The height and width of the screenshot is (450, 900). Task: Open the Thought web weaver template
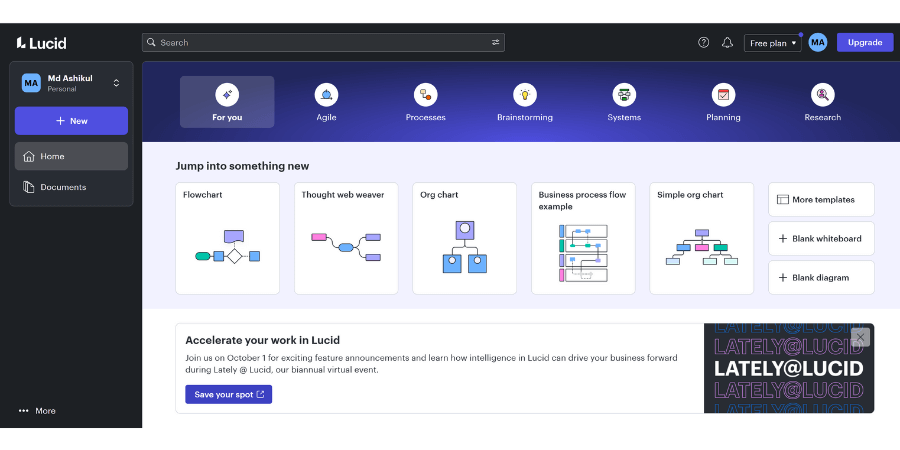(x=346, y=238)
